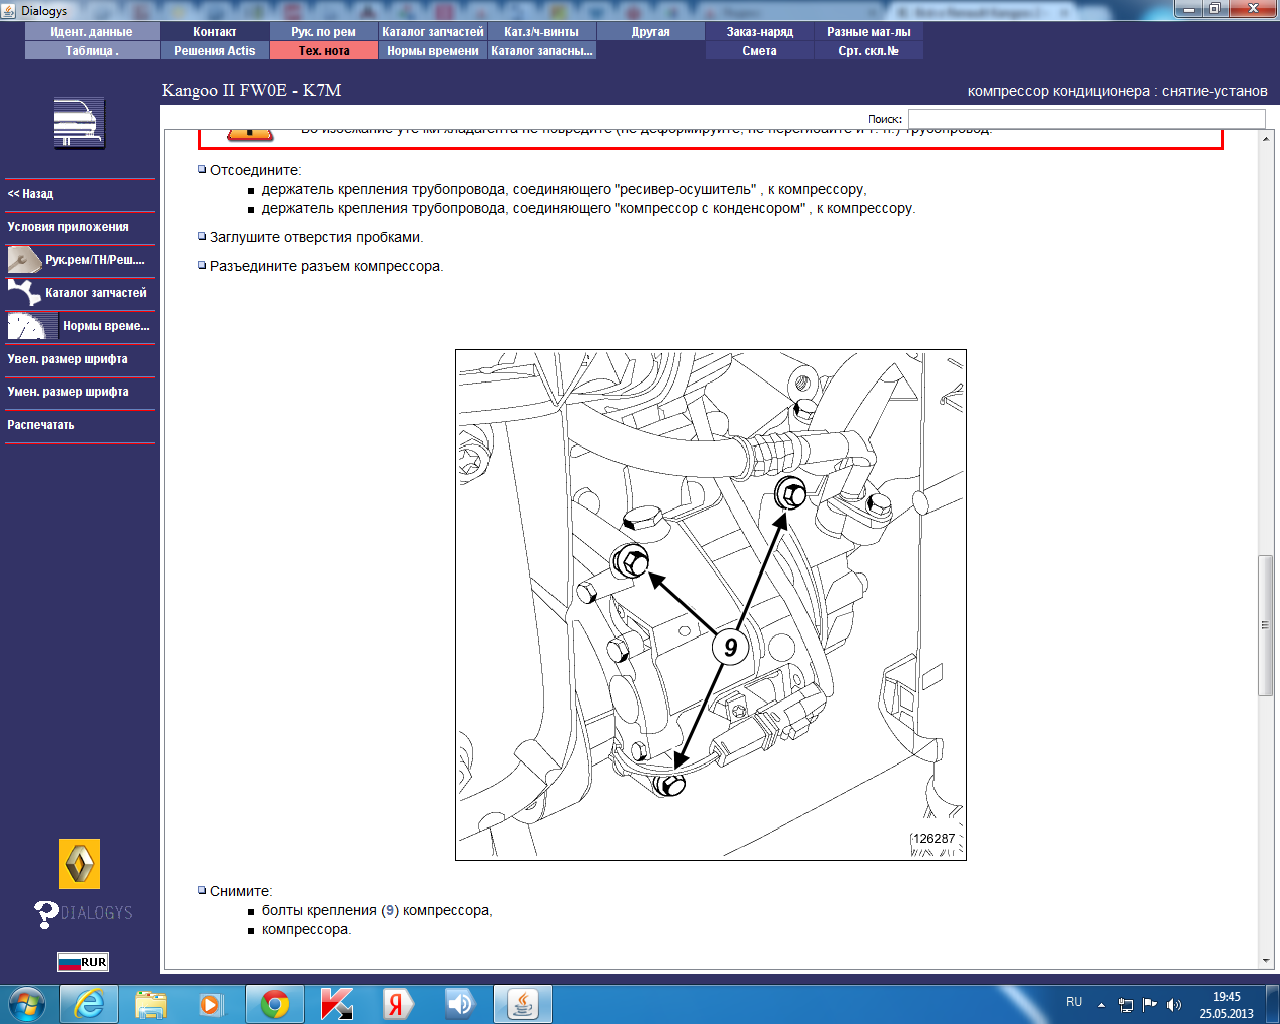The image size is (1280, 1024).
Task: Open the Идент. данные tab
Action: 92,32
